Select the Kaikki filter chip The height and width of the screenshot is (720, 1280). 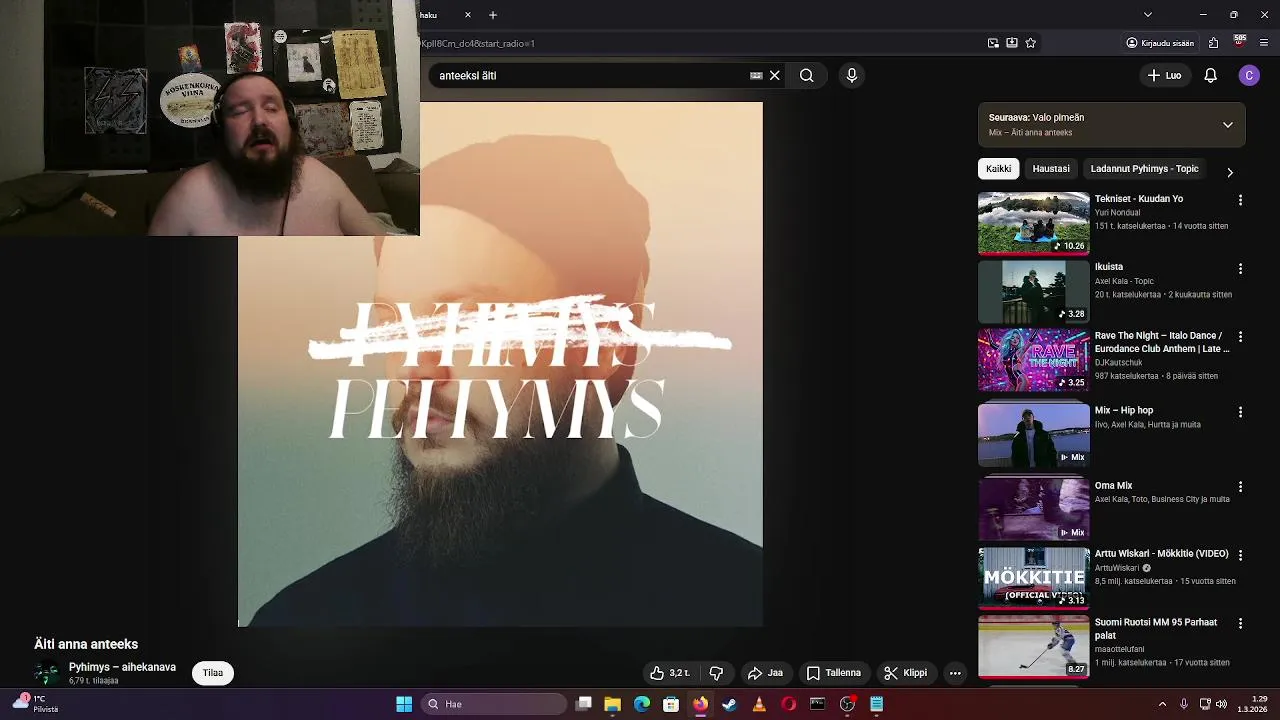(998, 169)
